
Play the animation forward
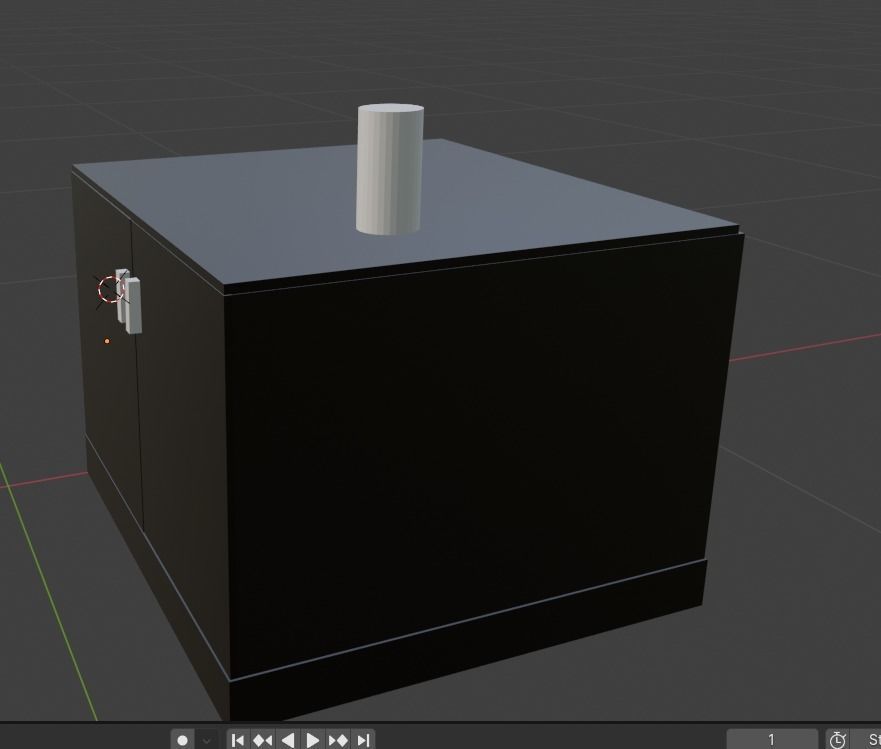click(312, 740)
